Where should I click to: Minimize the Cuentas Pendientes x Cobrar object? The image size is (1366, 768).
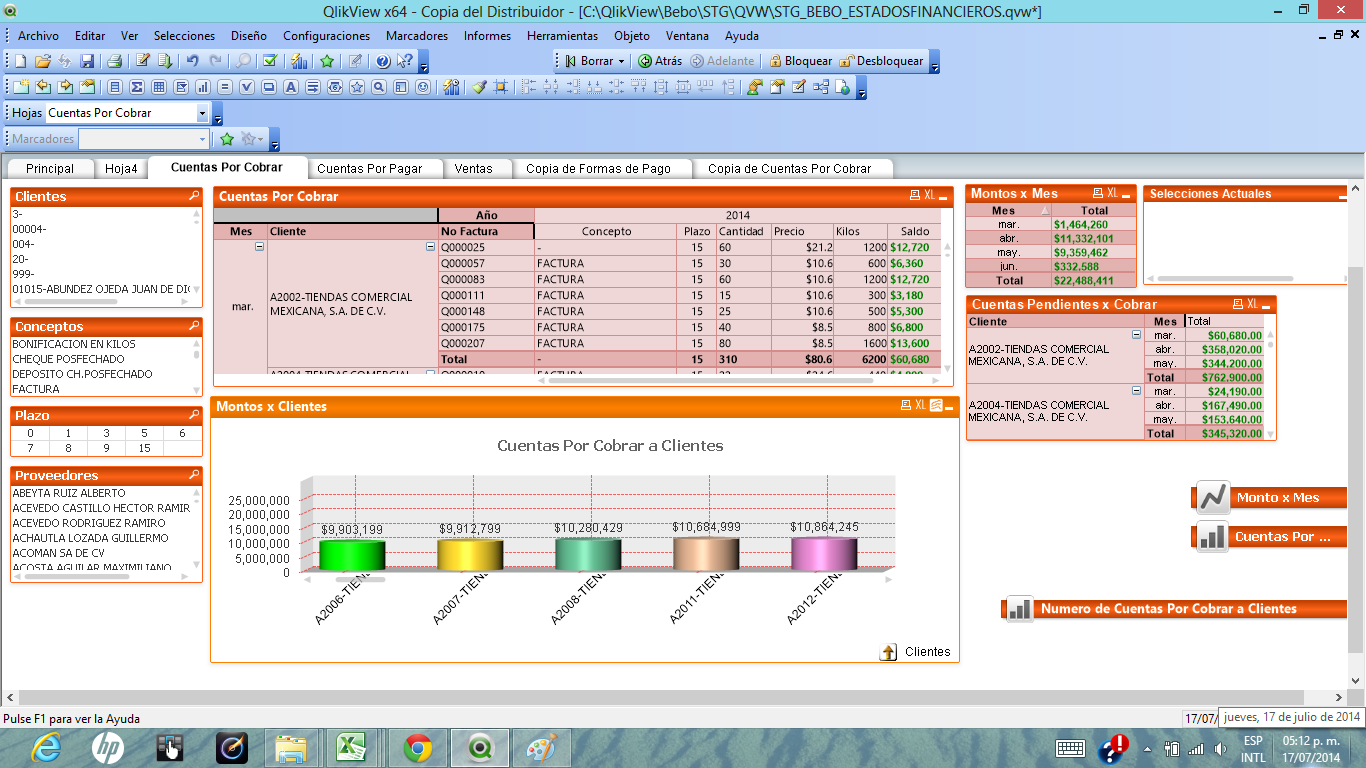1266,305
